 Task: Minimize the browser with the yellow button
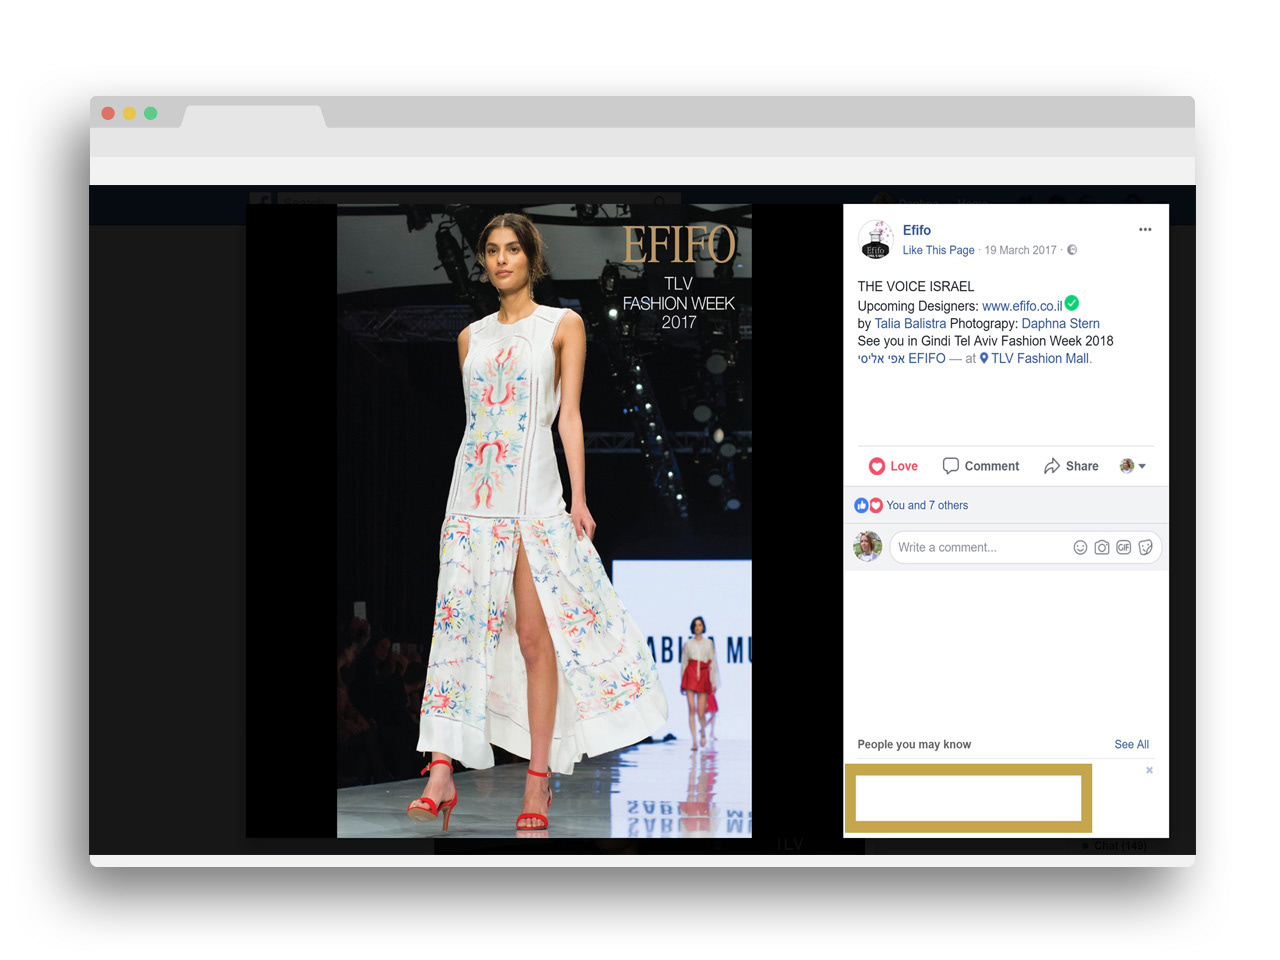pyautogui.click(x=129, y=113)
